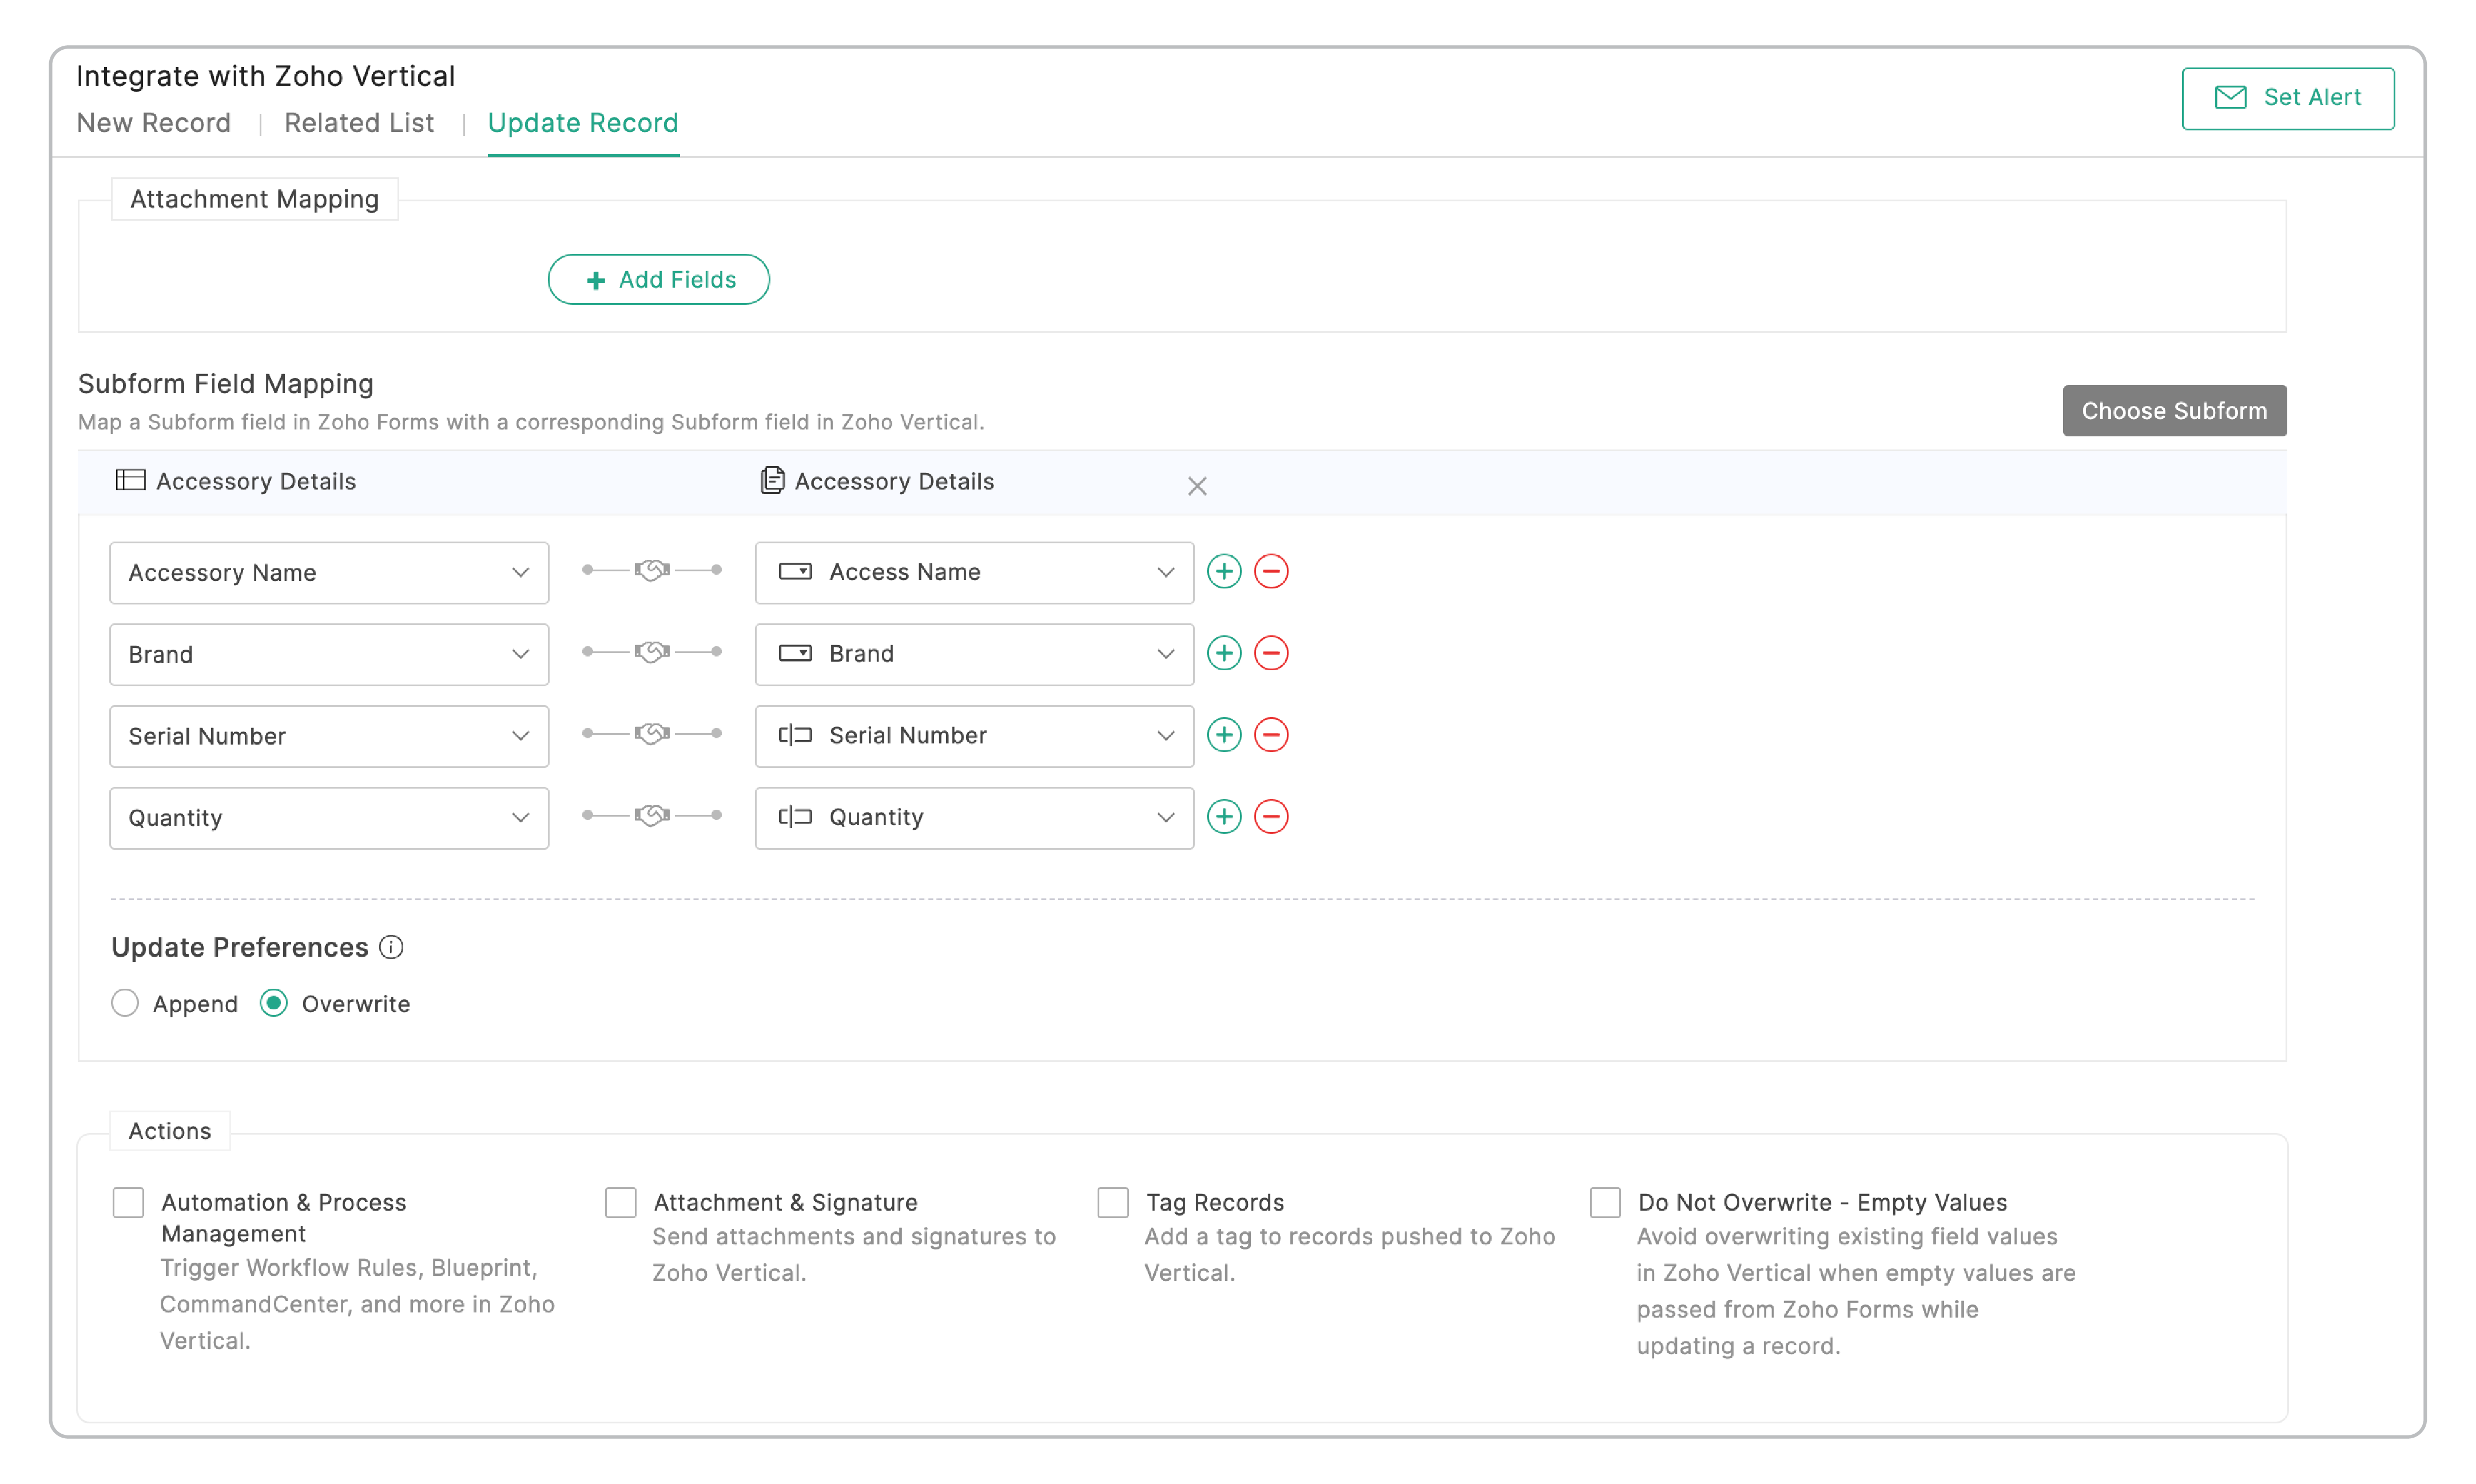This screenshot has height=1484, width=2476.
Task: Enable Automation & Process Management checkbox
Action: 128,1202
